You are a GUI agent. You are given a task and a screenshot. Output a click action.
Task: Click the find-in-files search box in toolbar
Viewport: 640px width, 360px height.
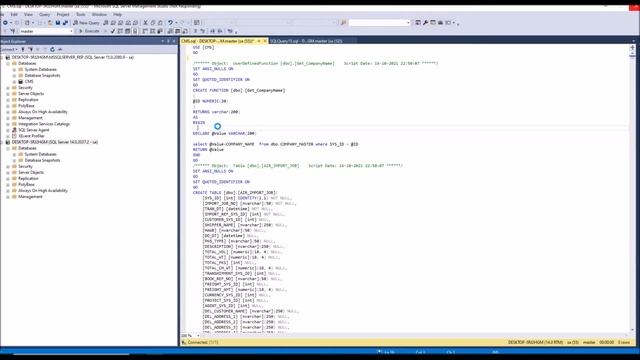[x=380, y=23]
